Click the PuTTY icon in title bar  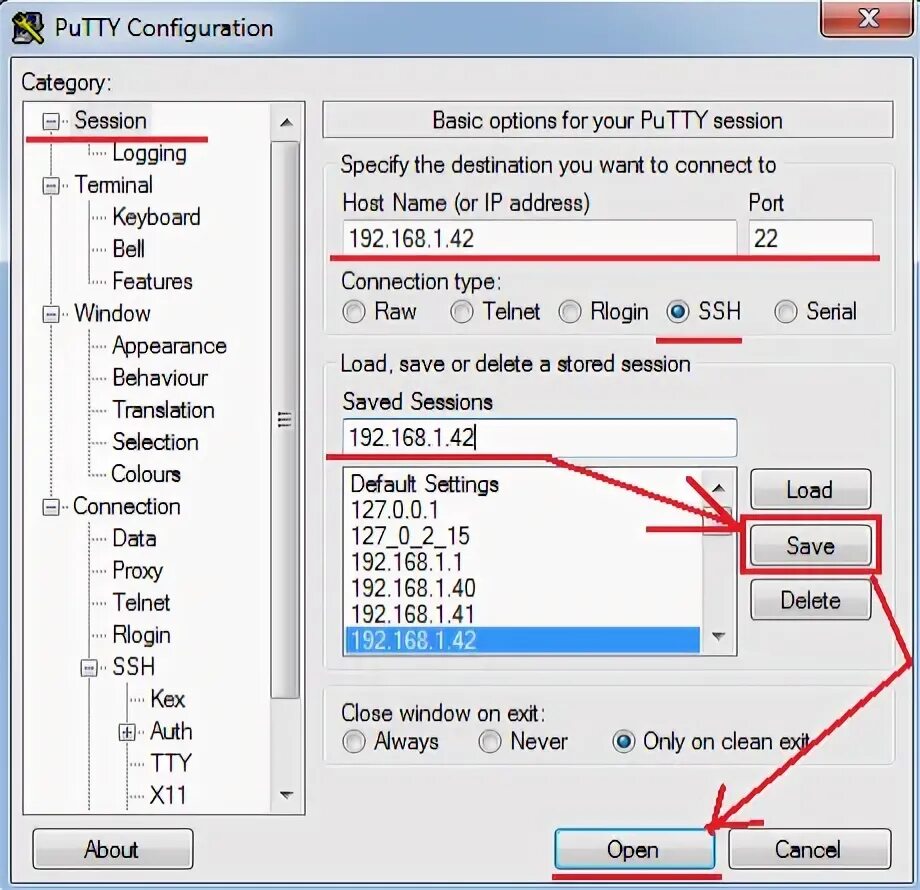click(x=28, y=28)
